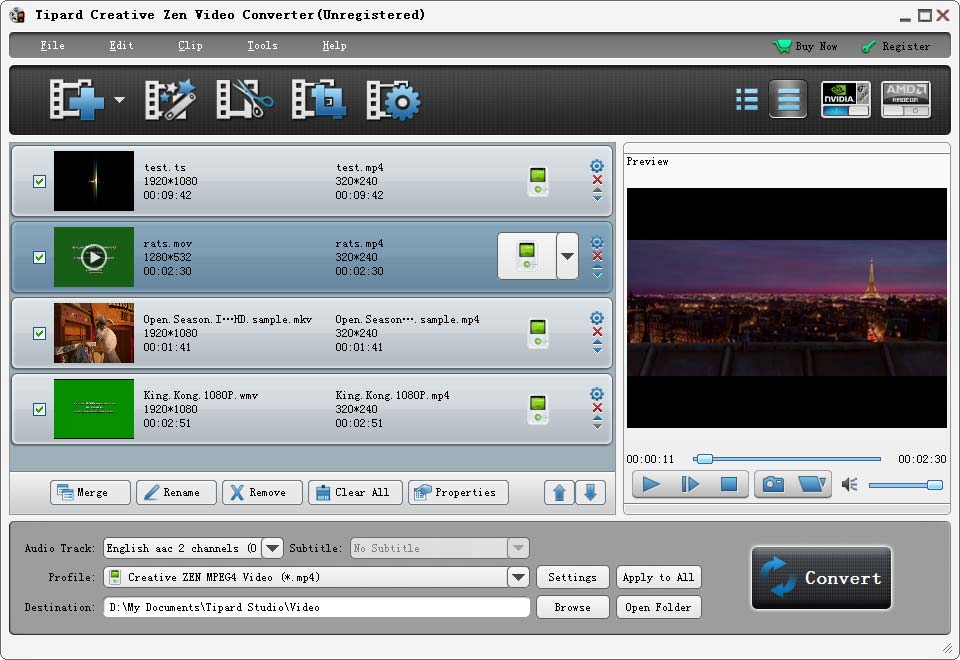Click device profile icon for King.Kong

coord(538,409)
